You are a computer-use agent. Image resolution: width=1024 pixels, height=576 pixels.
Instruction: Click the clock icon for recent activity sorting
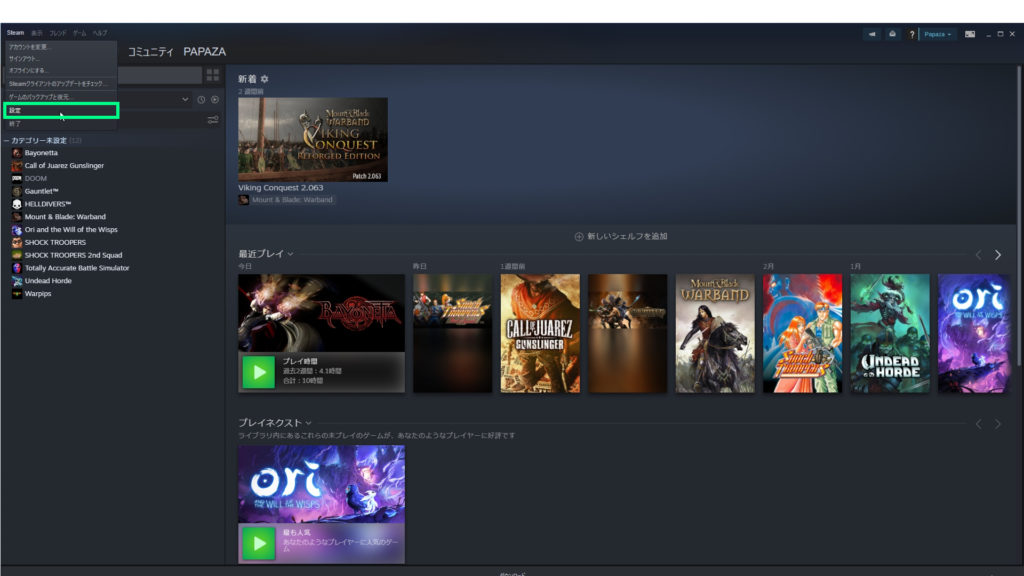(x=201, y=100)
